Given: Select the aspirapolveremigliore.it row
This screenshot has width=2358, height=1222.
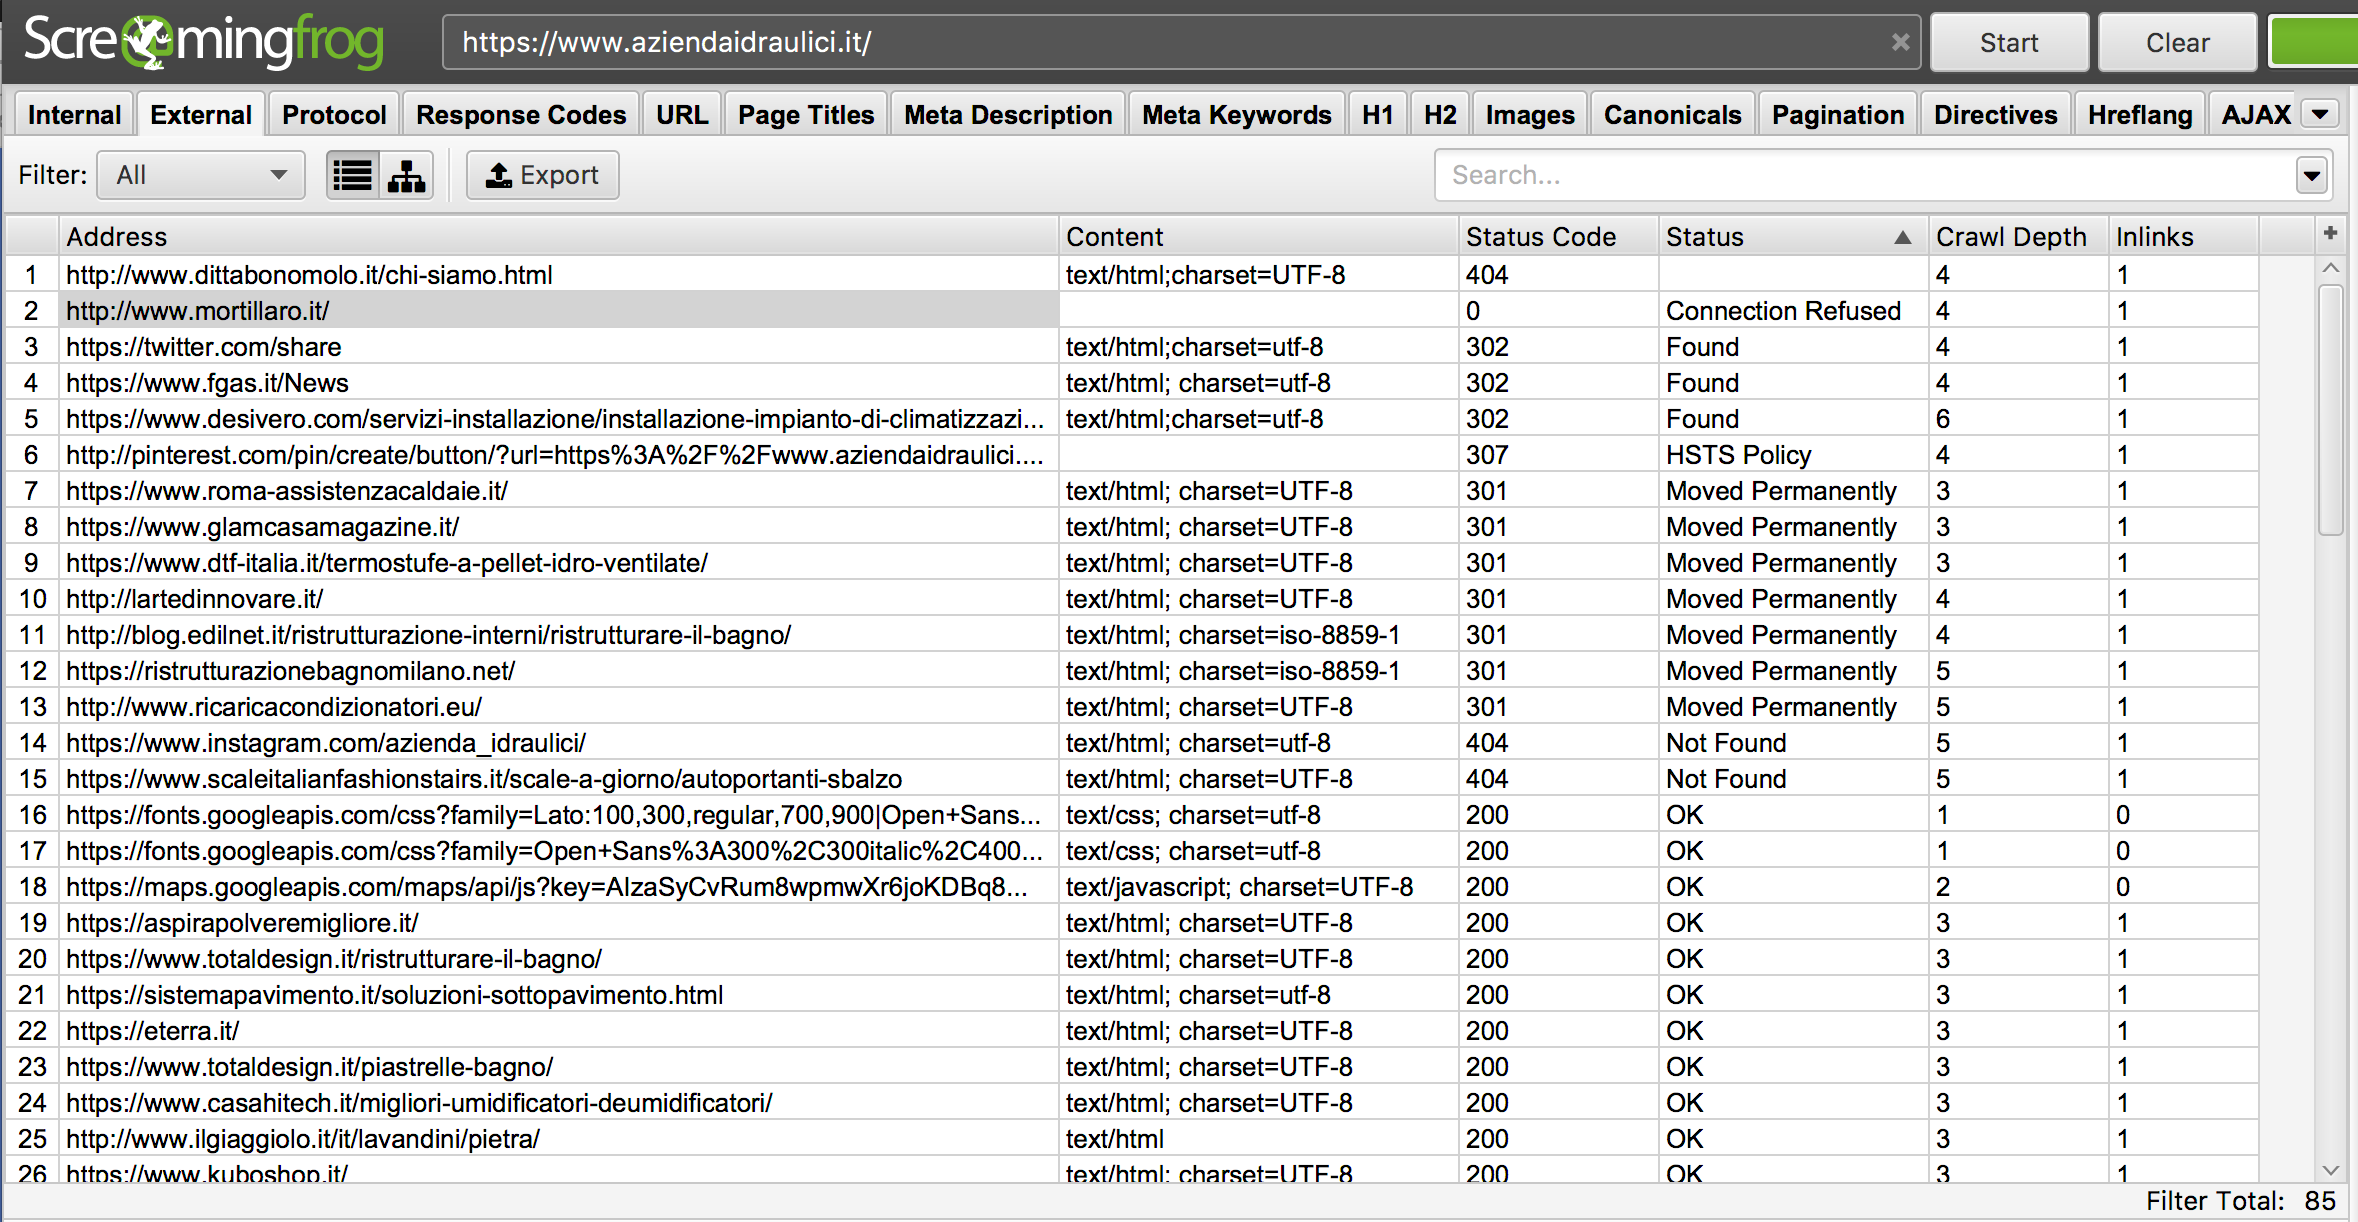Looking at the screenshot, I should pos(1132,922).
